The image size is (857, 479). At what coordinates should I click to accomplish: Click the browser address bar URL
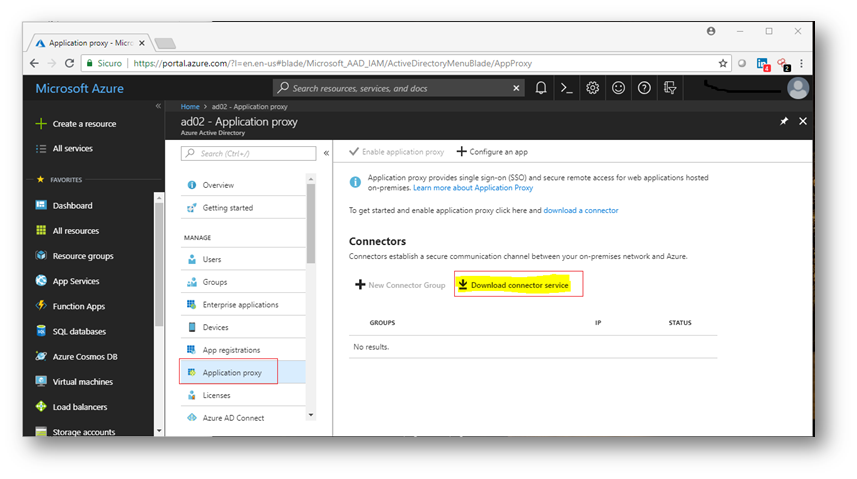click(332, 63)
